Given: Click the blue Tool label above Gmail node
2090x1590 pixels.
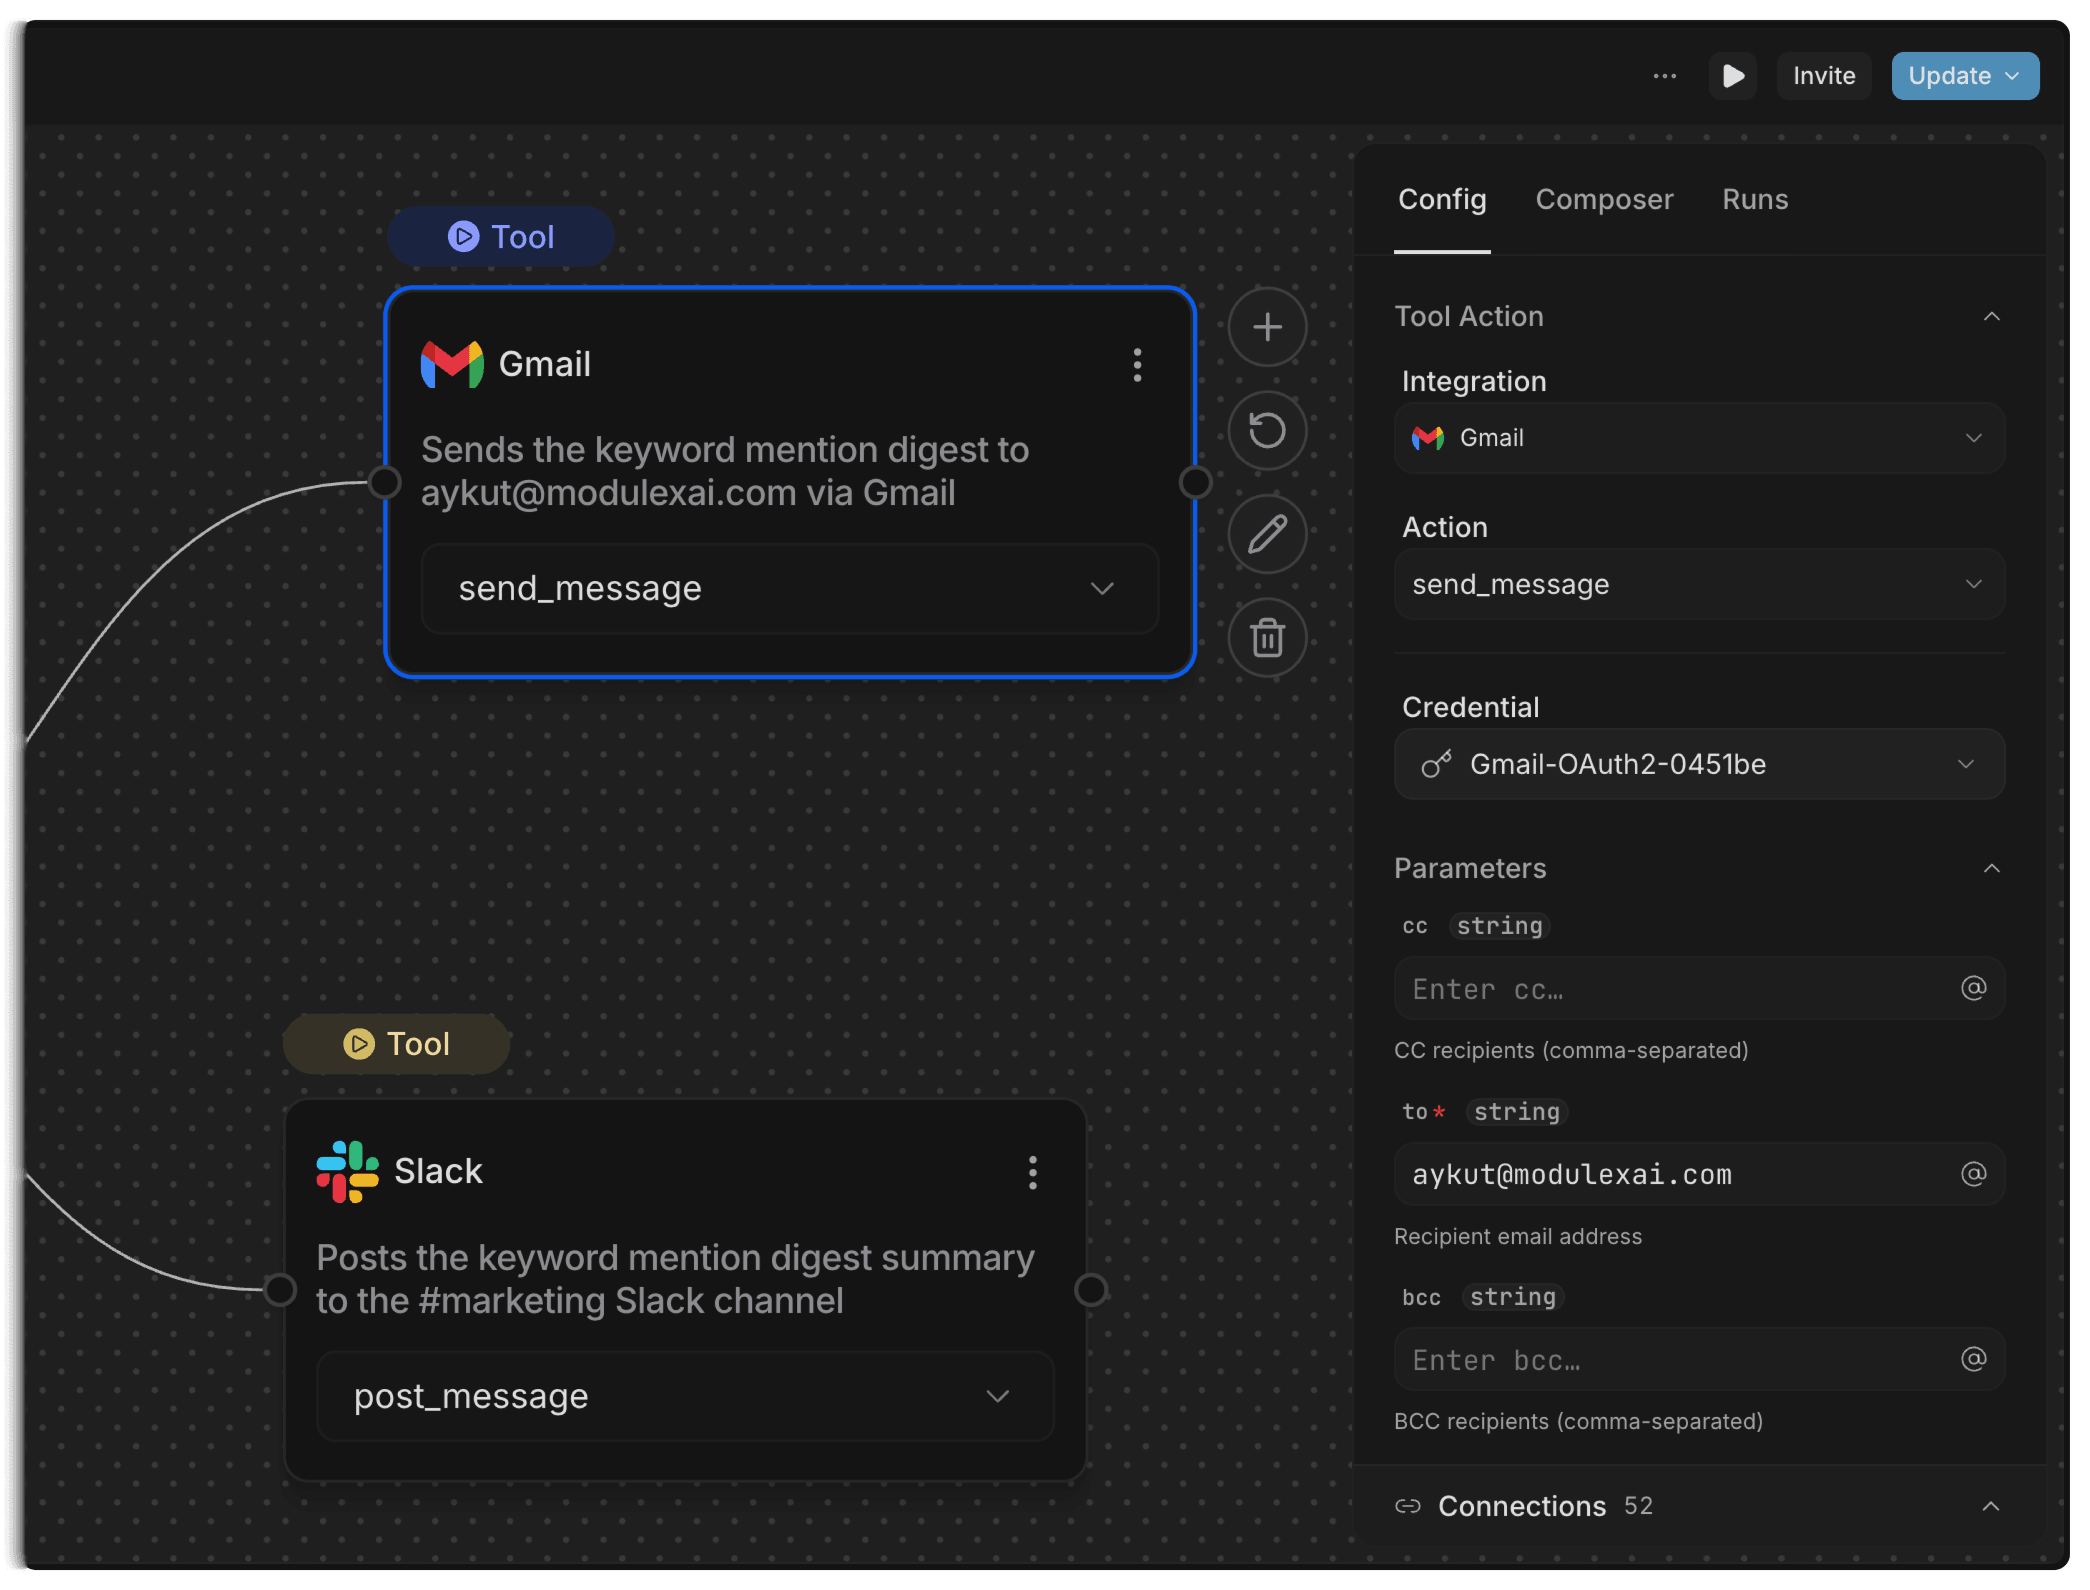Looking at the screenshot, I should coord(501,237).
